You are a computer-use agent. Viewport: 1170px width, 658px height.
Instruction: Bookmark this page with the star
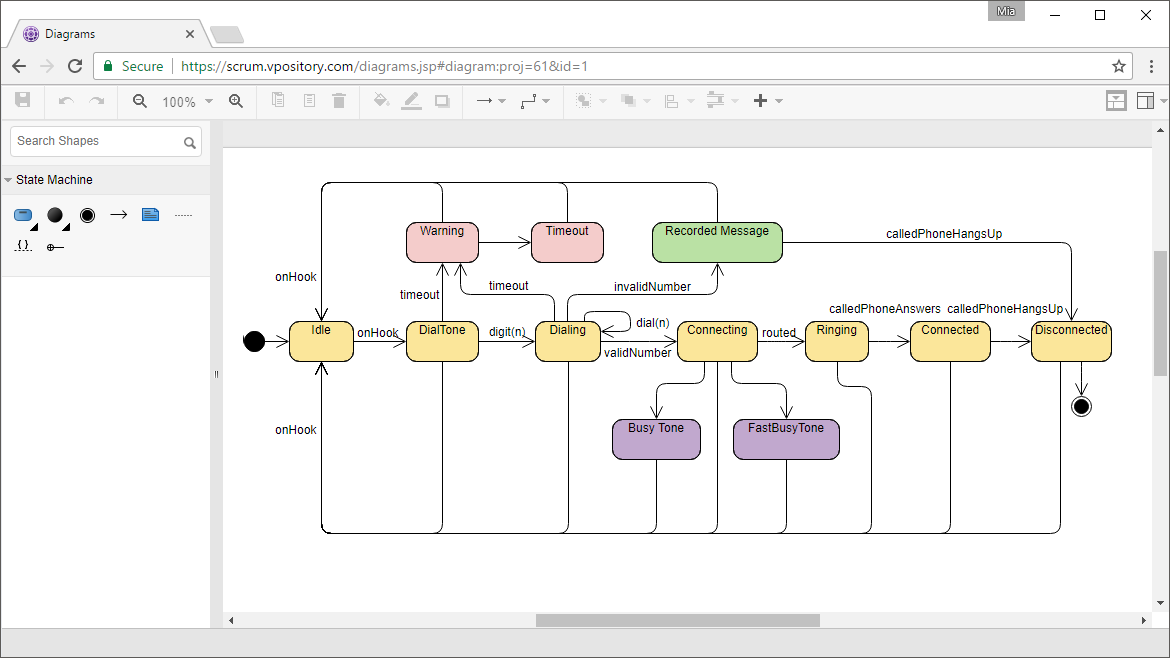pos(1119,66)
